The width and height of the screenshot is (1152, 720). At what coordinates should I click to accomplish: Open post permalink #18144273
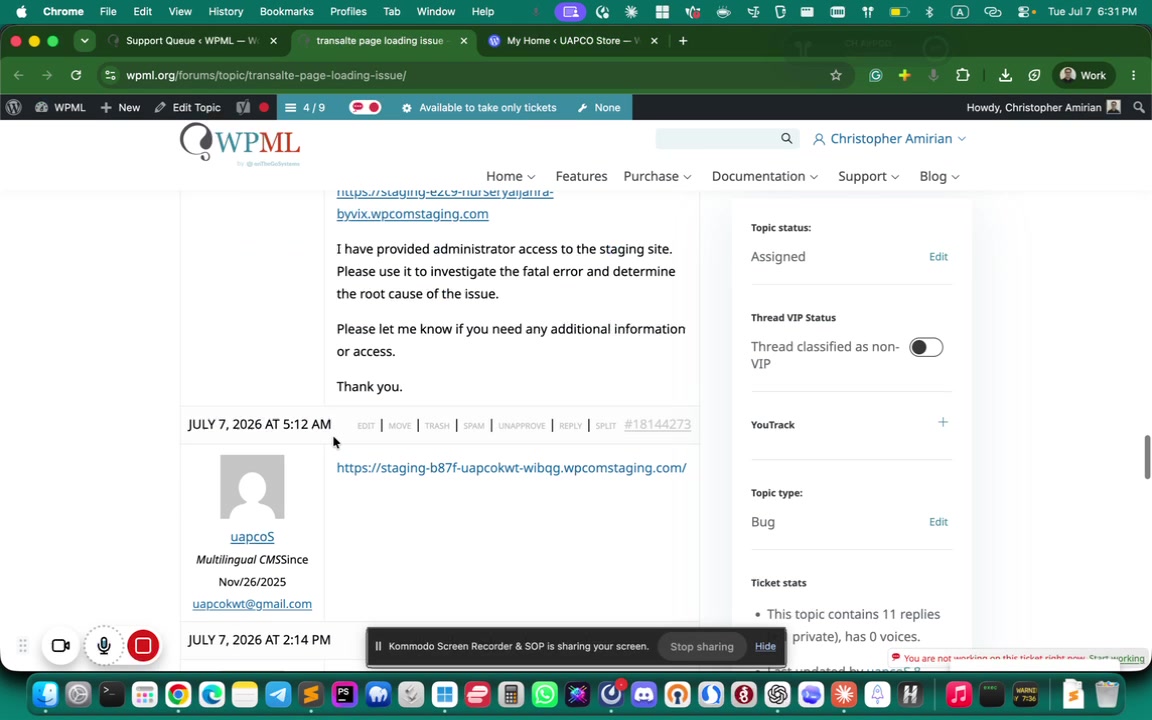click(x=658, y=424)
